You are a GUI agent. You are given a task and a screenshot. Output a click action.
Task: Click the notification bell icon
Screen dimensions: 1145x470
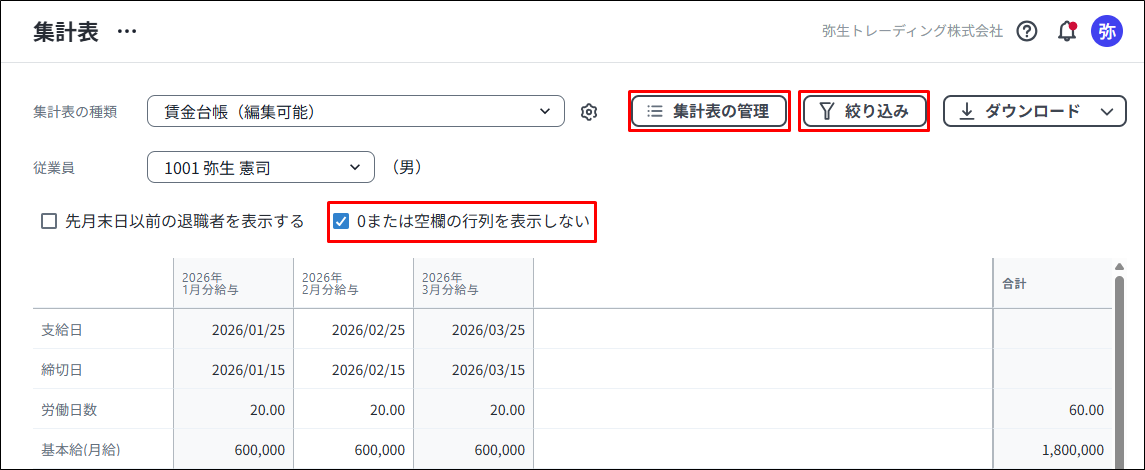click(x=1066, y=31)
